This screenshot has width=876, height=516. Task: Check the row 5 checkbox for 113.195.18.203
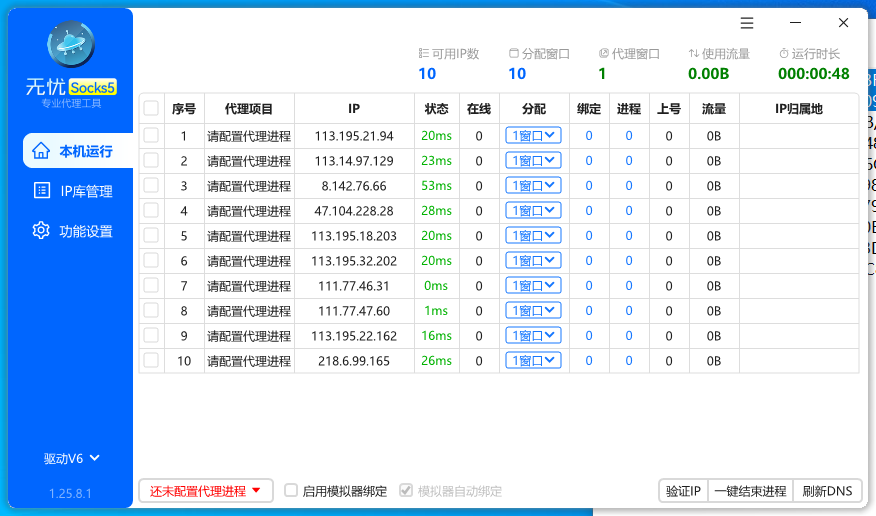151,236
